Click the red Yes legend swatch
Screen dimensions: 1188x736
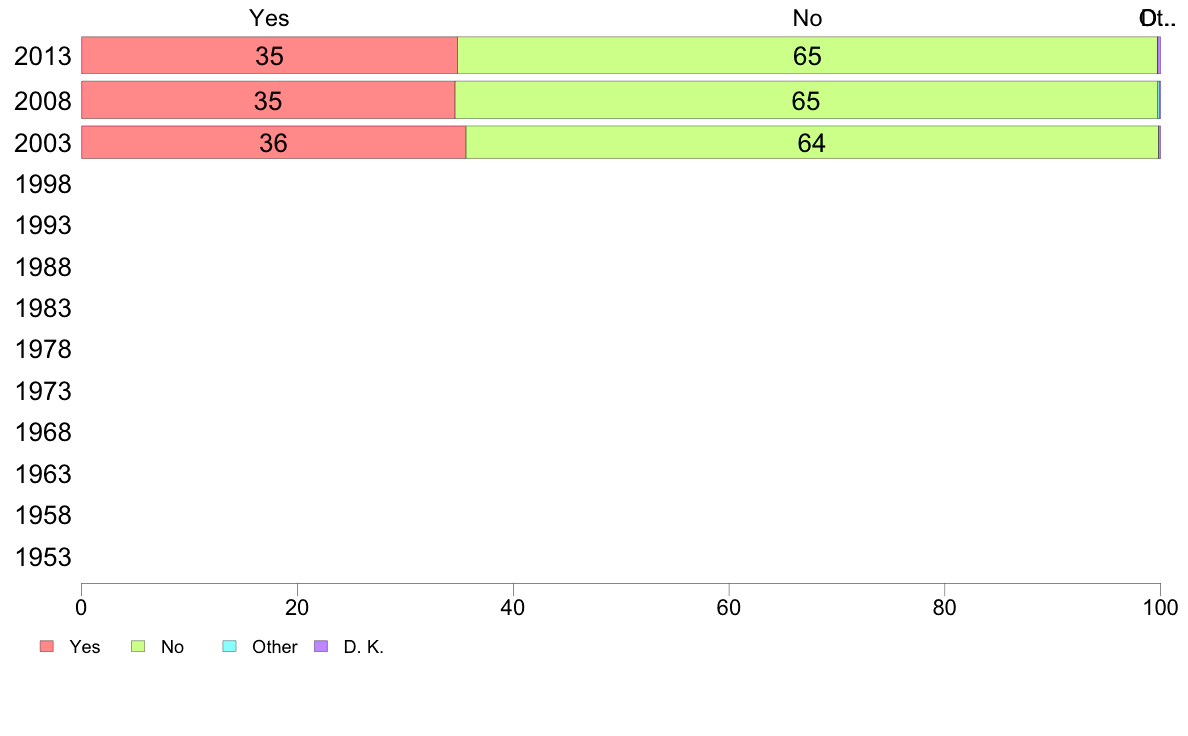[x=47, y=647]
